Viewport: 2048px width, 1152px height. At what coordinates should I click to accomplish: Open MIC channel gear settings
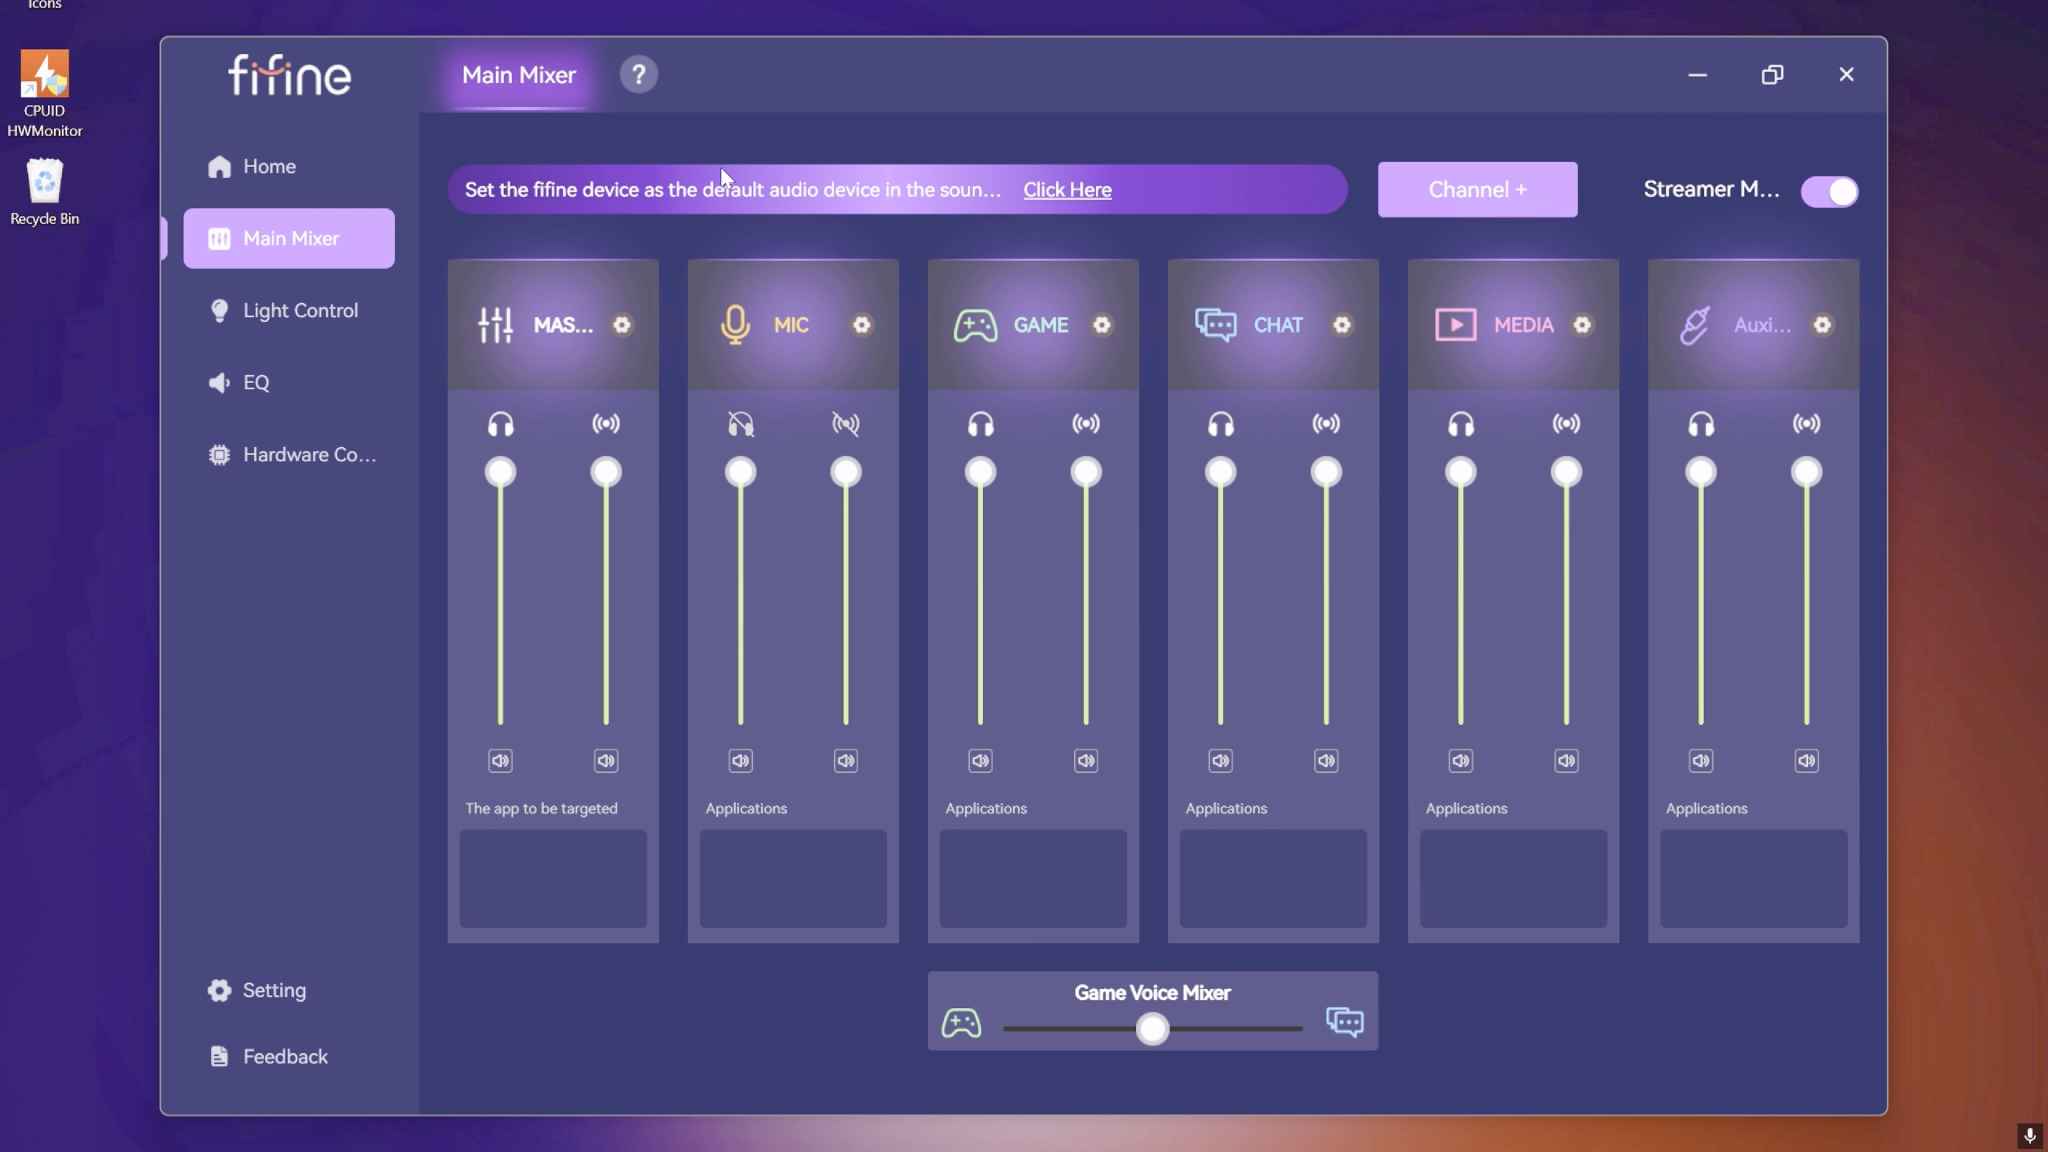coord(862,325)
